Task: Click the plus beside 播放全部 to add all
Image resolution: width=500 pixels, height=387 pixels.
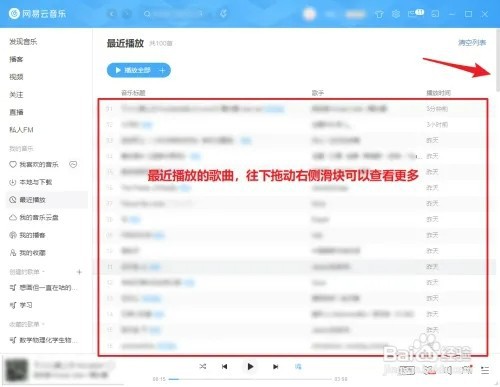Action: tap(163, 70)
